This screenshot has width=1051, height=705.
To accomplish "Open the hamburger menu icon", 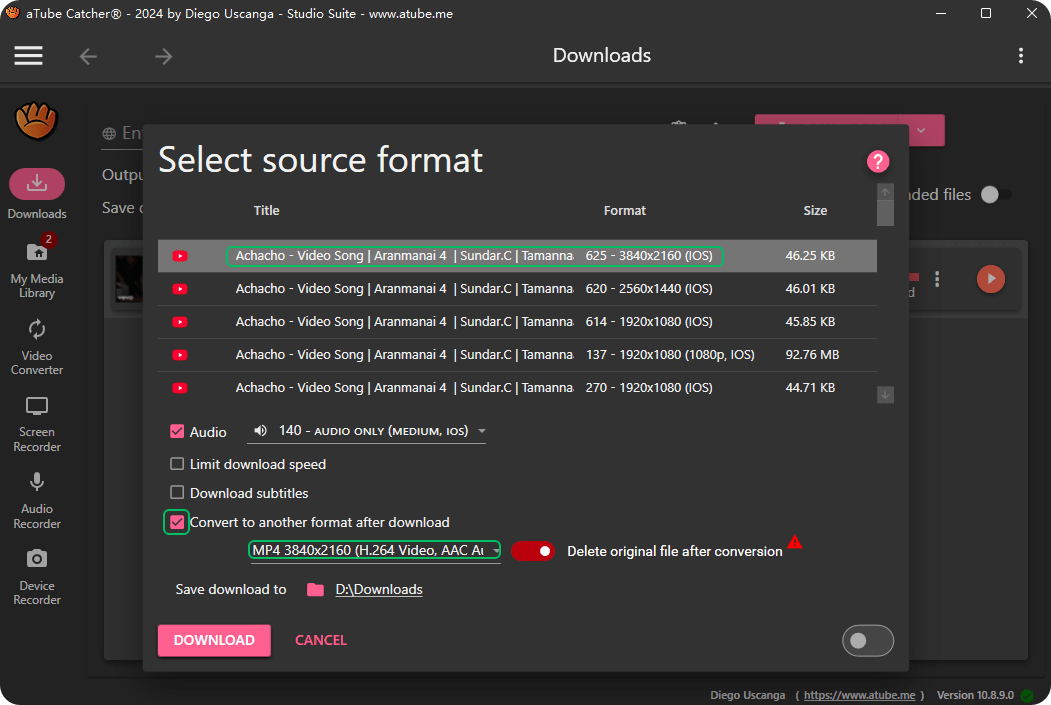I will (29, 56).
